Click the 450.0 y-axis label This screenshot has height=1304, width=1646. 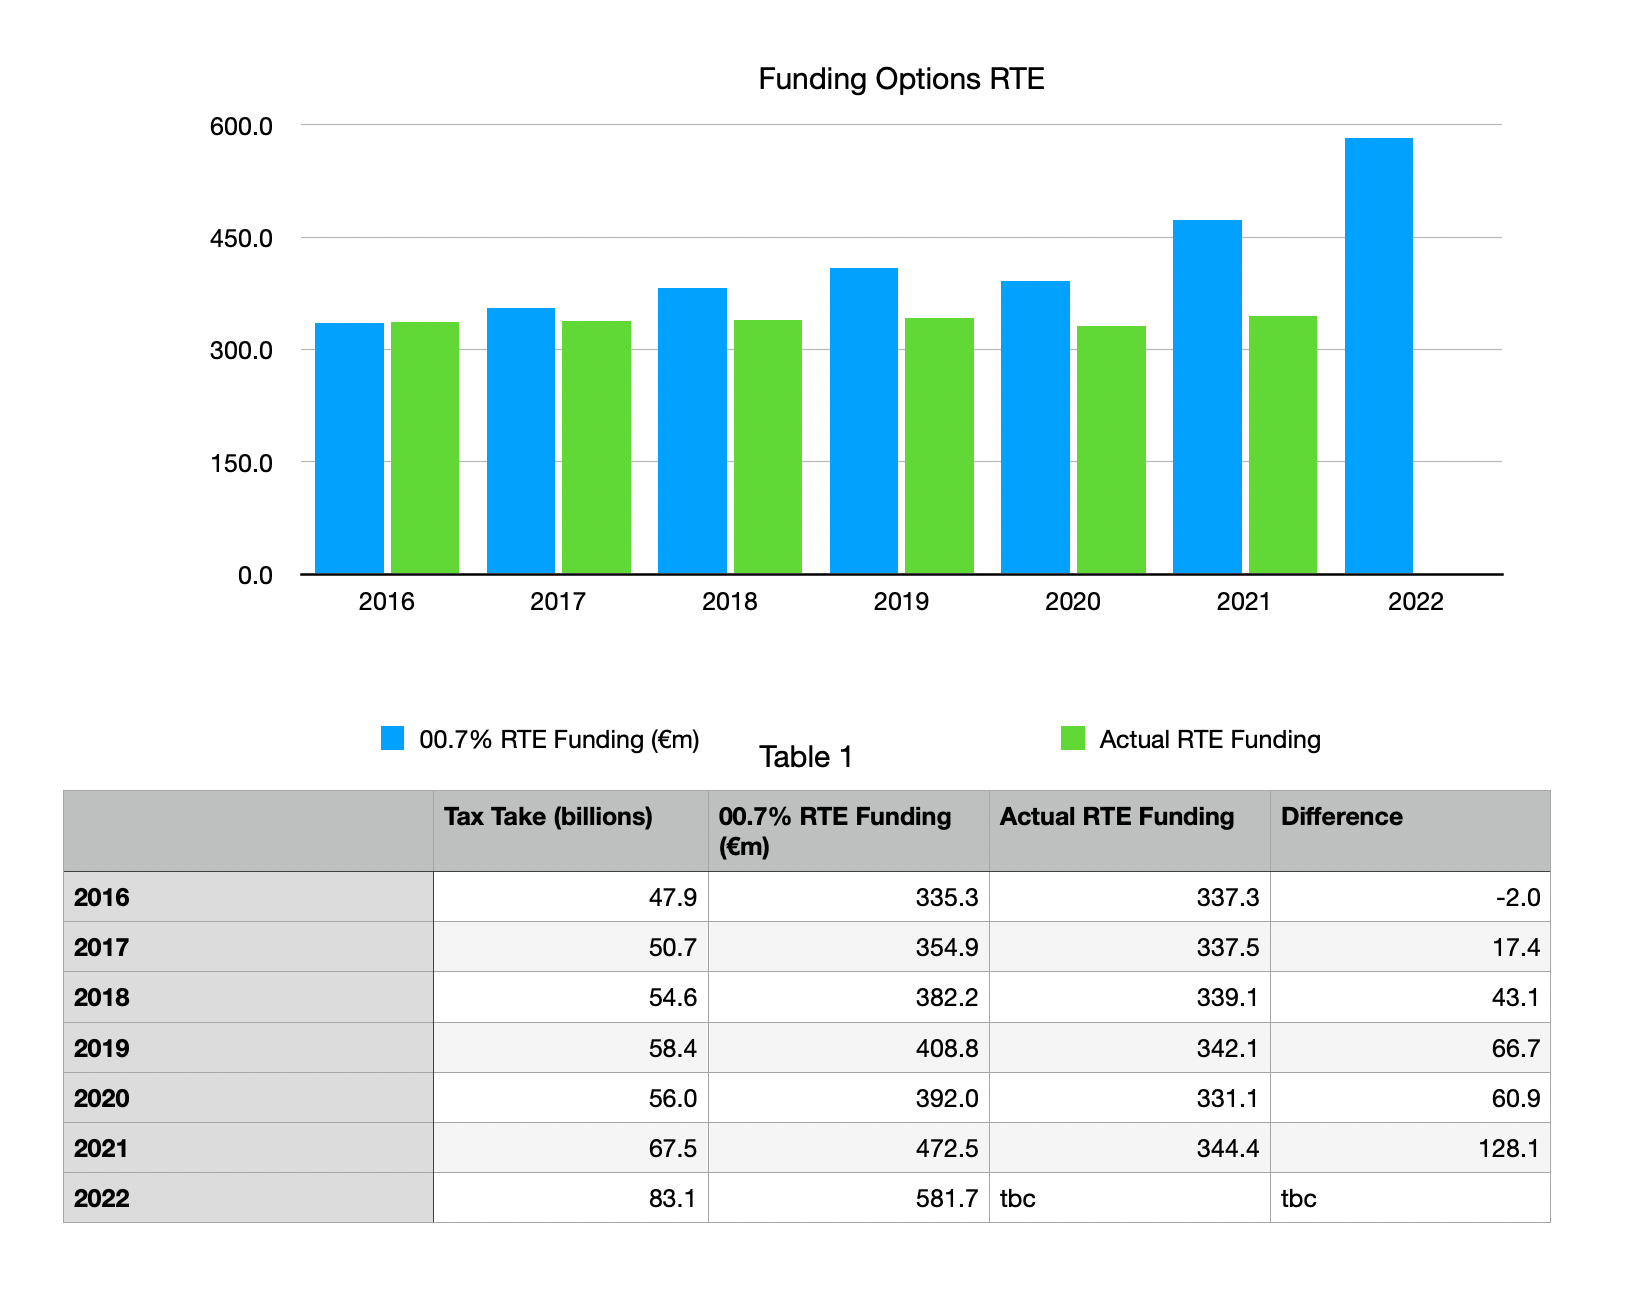point(241,239)
